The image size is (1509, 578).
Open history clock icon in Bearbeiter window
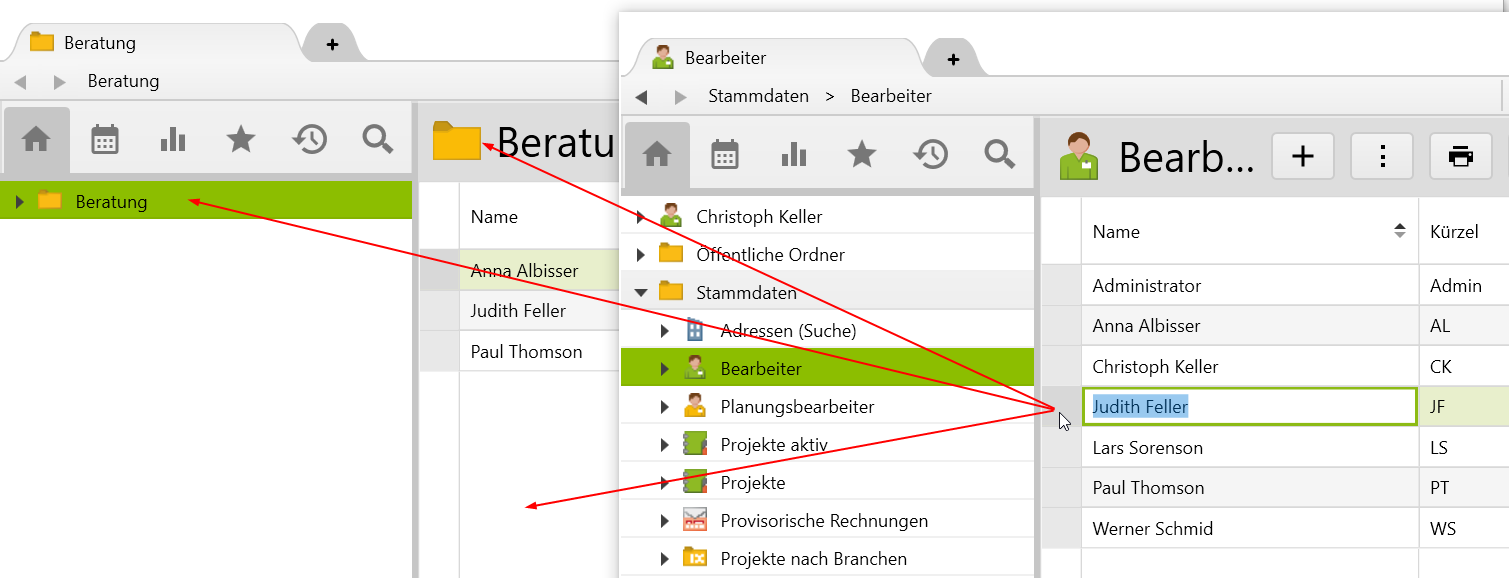click(x=930, y=154)
